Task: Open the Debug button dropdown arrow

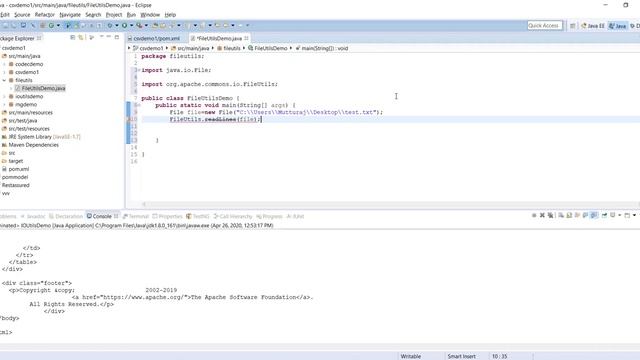Action: pyautogui.click(x=116, y=25)
